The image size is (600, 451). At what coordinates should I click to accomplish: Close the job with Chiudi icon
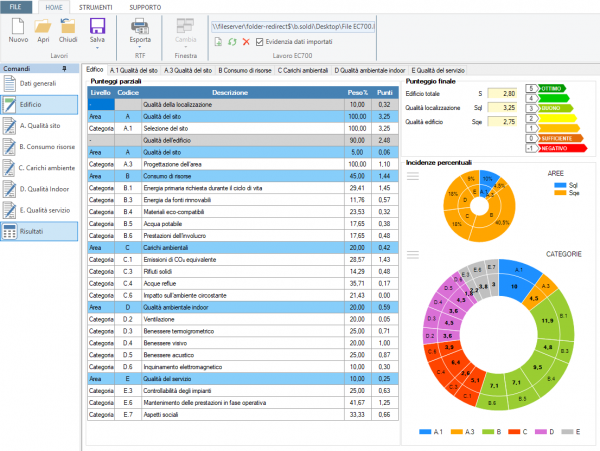click(x=68, y=27)
